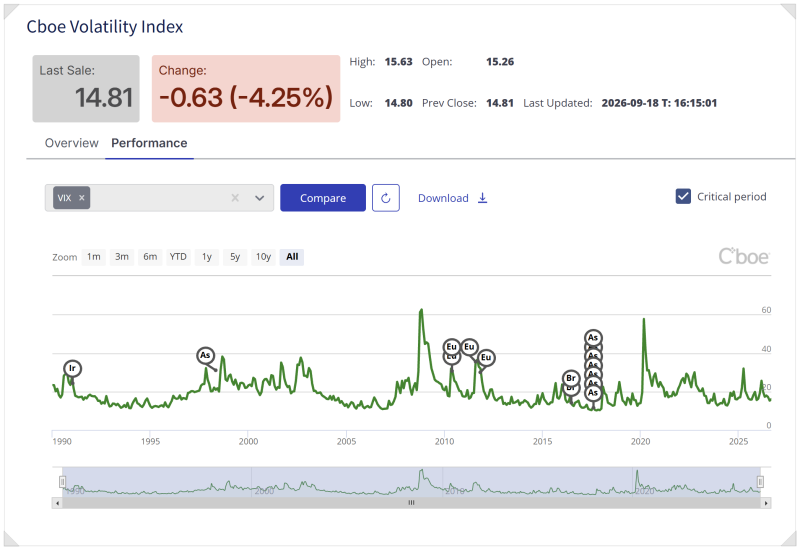
Task: Clear the symbol selector with gray x
Action: tap(235, 198)
